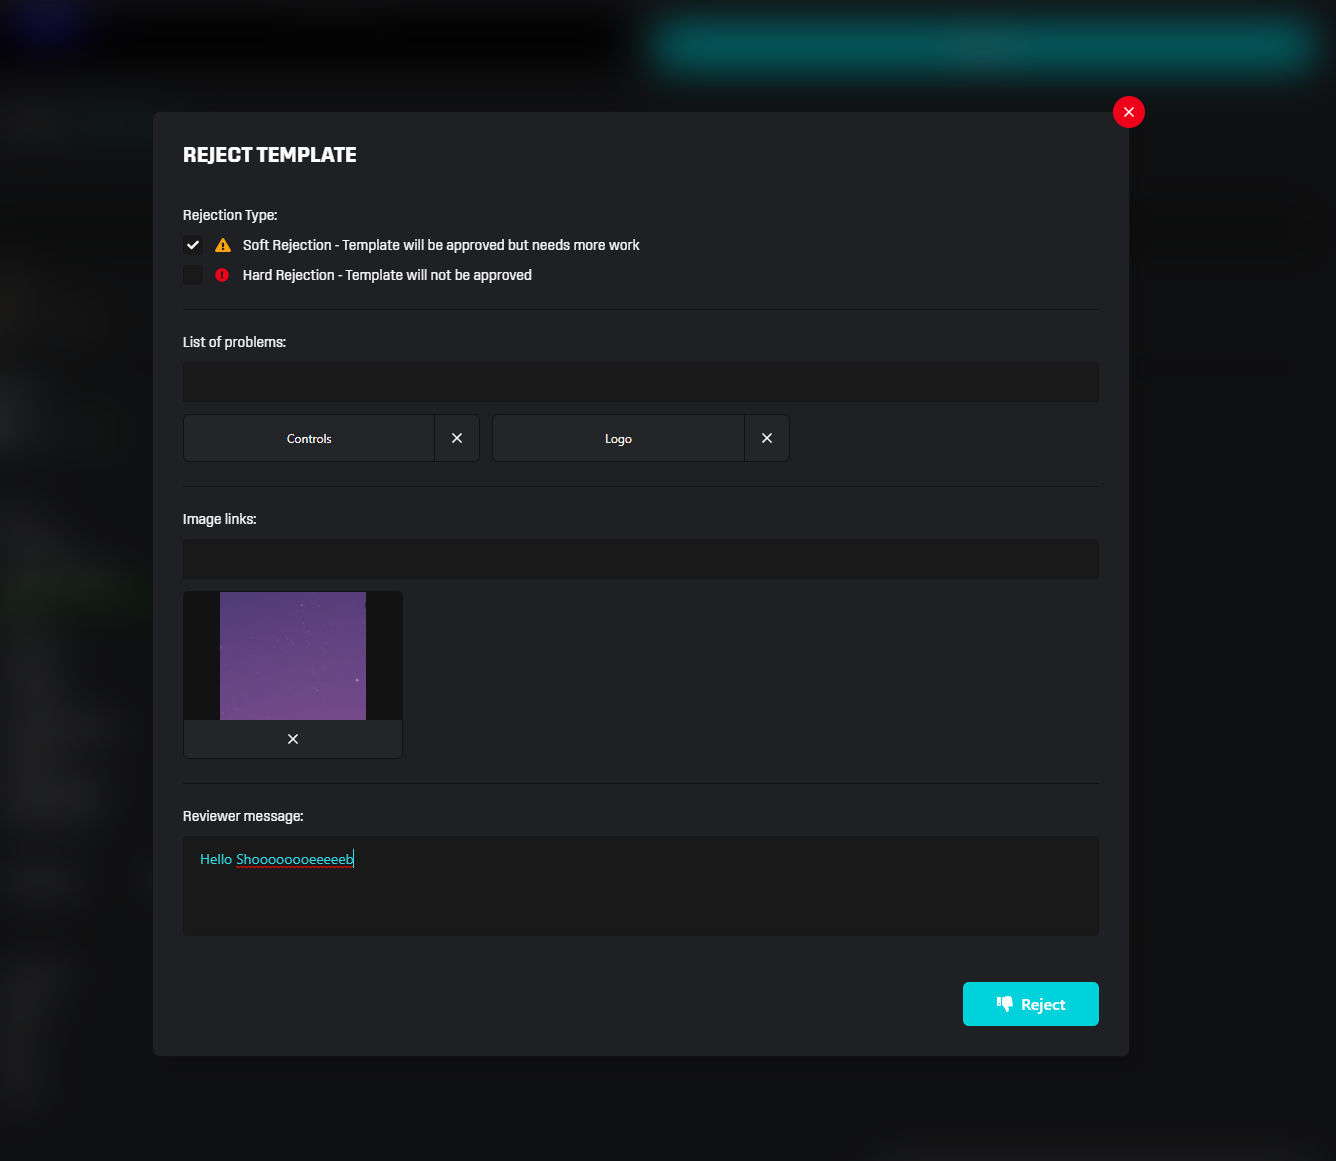Remove the purple image attachment below Image links
The image size is (1336, 1161).
tap(292, 739)
